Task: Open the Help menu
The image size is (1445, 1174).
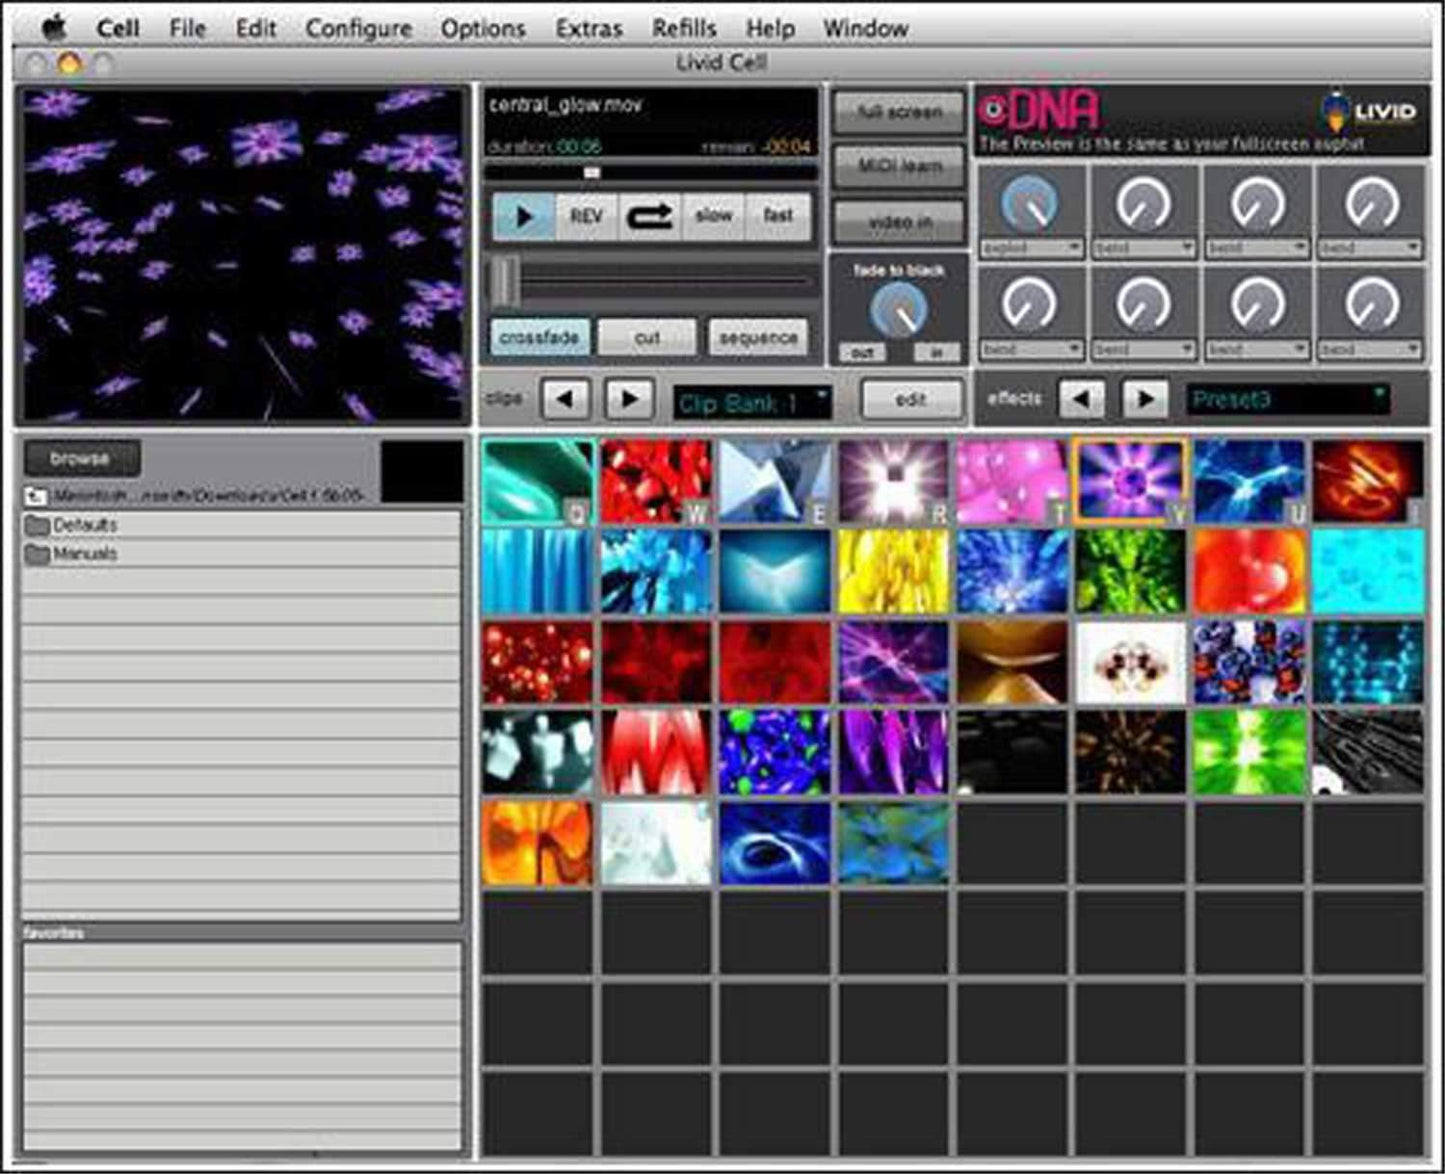Action: pyautogui.click(x=770, y=29)
